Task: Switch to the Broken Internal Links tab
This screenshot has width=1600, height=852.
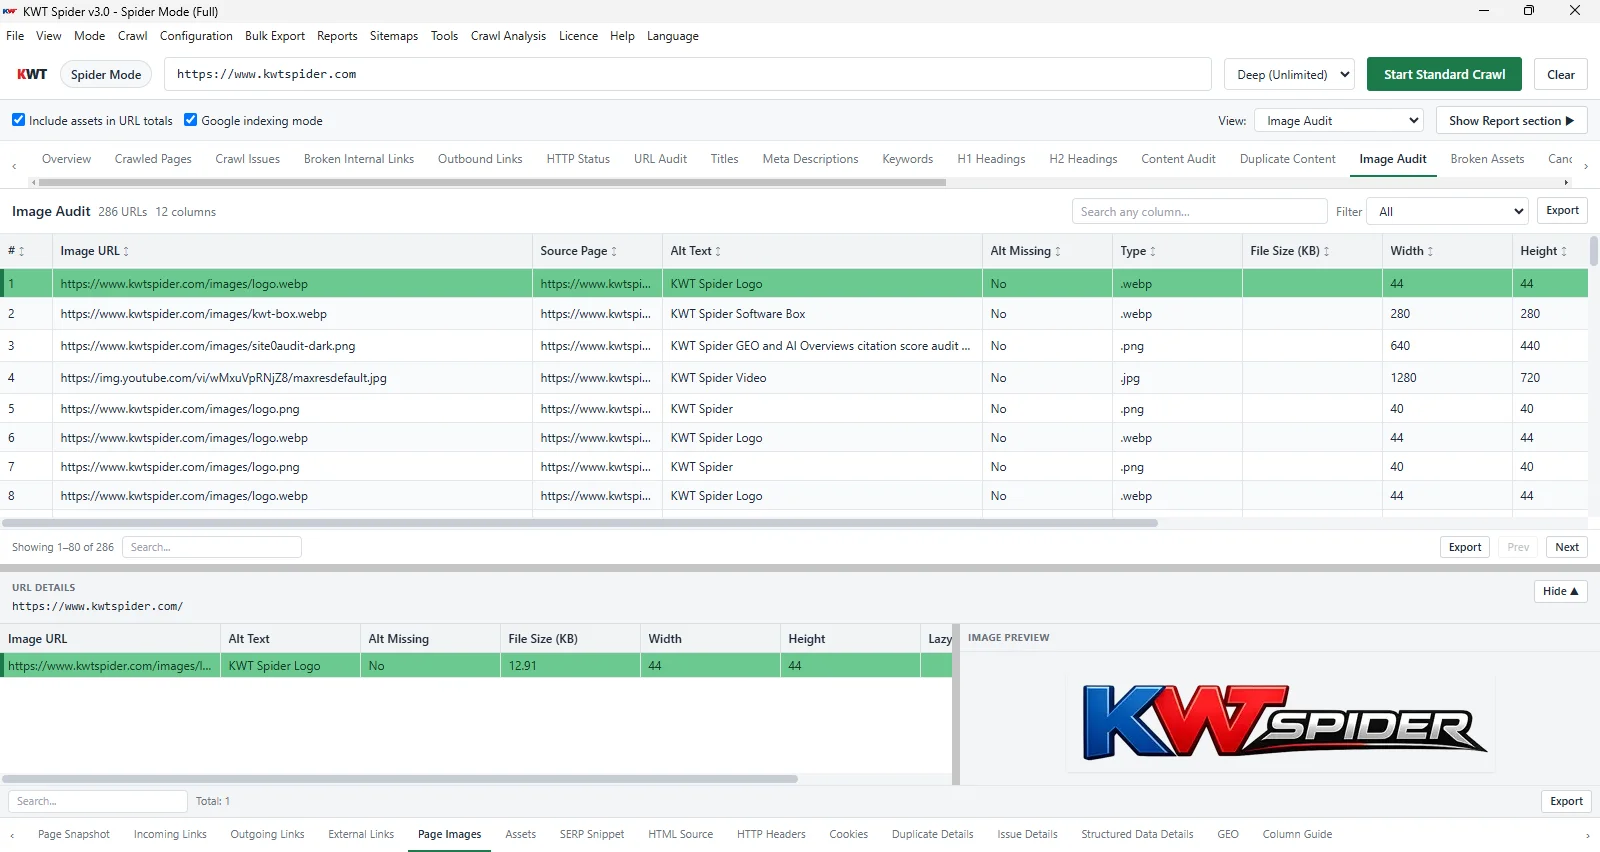Action: [x=359, y=159]
